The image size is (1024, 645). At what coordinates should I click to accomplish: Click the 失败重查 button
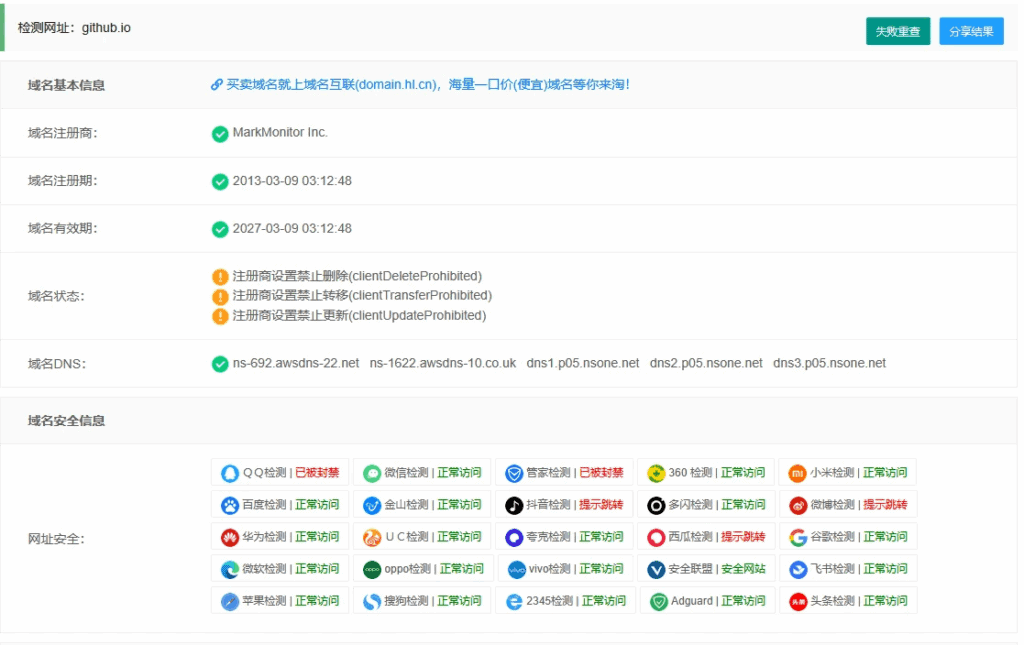pos(897,31)
